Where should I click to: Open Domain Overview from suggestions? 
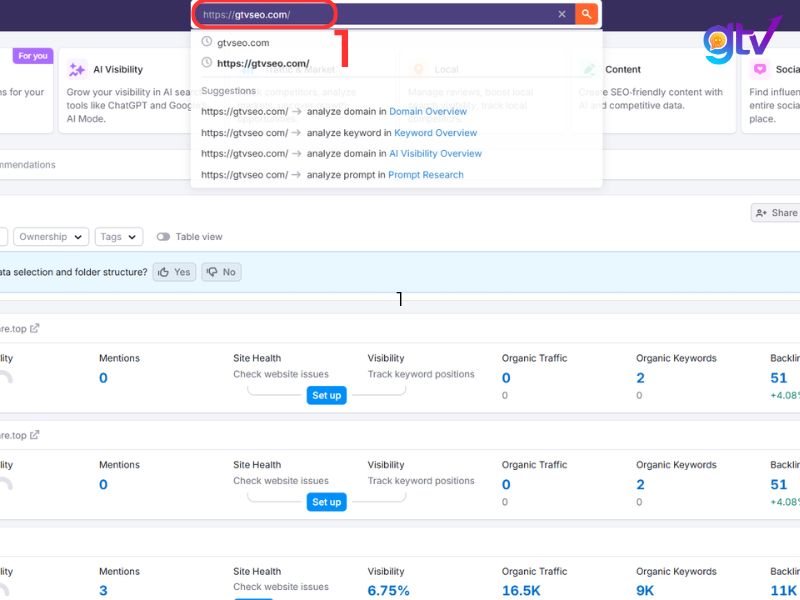[x=429, y=112]
